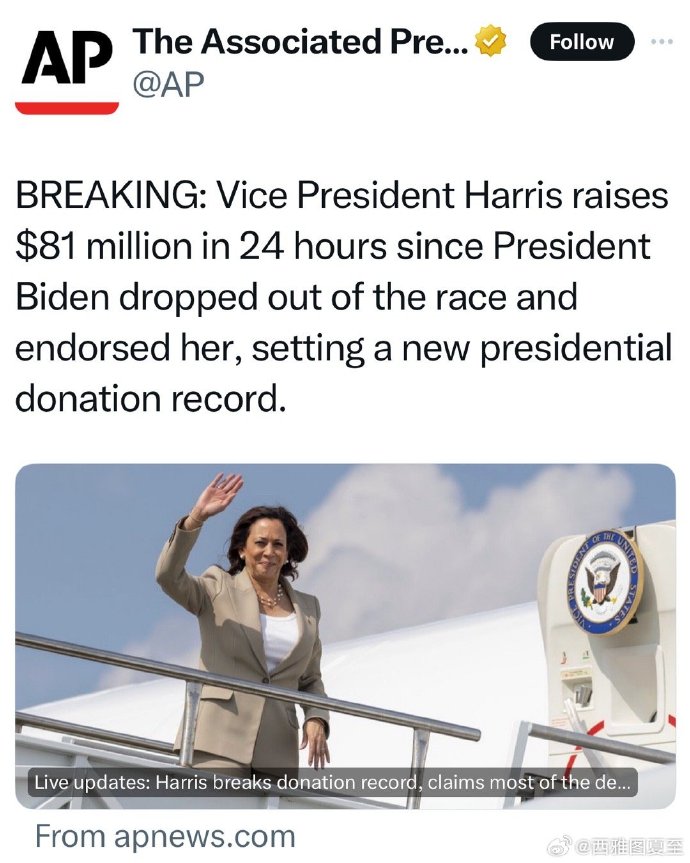The image size is (690, 863).
Task: Select the BREAKING tweet text body
Action: pyautogui.click(x=343, y=297)
